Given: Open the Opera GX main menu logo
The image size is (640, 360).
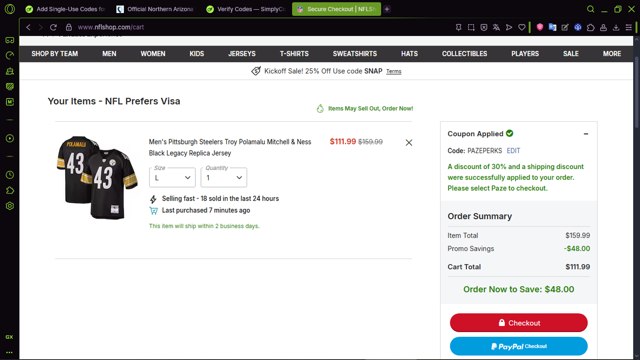Looking at the screenshot, I should 9,9.
